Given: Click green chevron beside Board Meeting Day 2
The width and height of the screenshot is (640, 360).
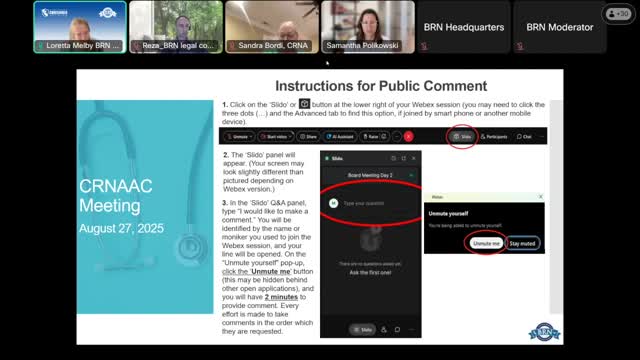Looking at the screenshot, I should pos(411,175).
